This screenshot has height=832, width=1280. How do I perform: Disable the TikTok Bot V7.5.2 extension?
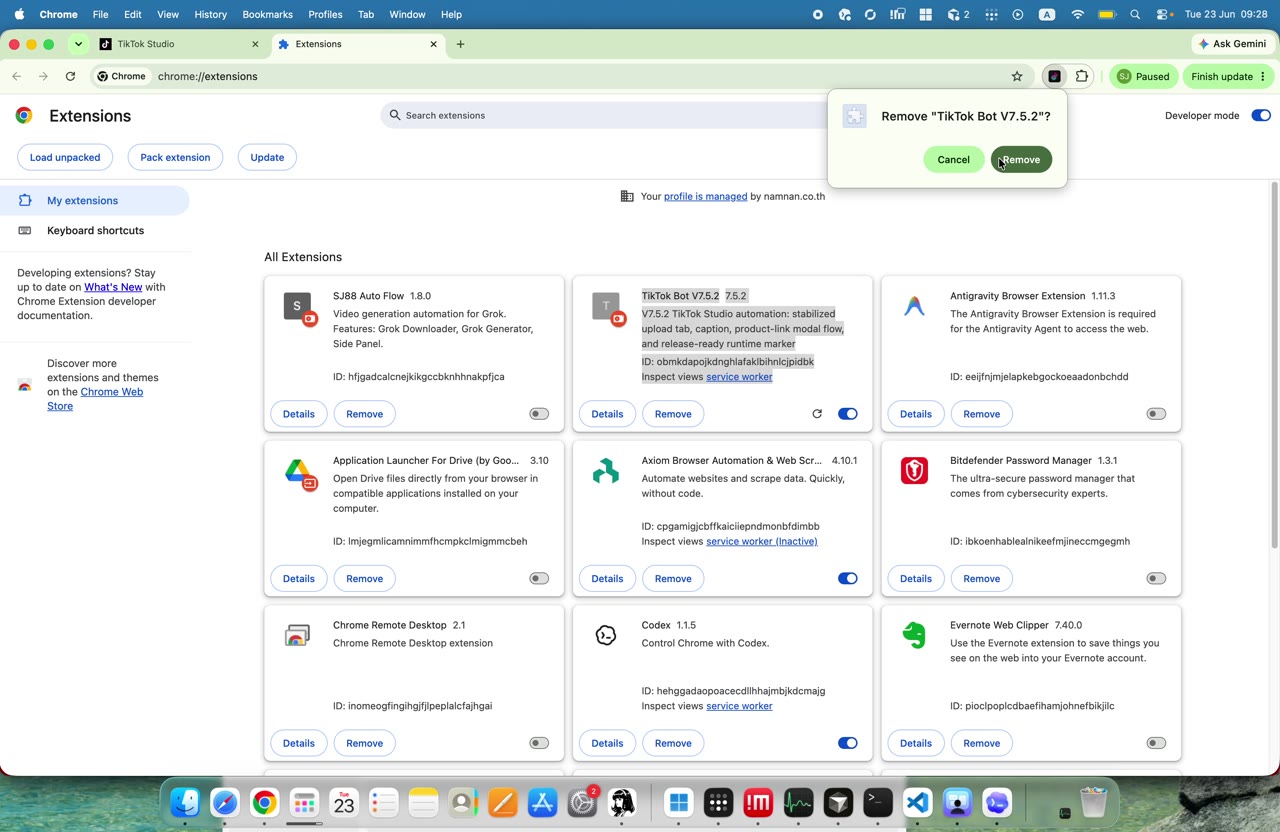tap(847, 414)
